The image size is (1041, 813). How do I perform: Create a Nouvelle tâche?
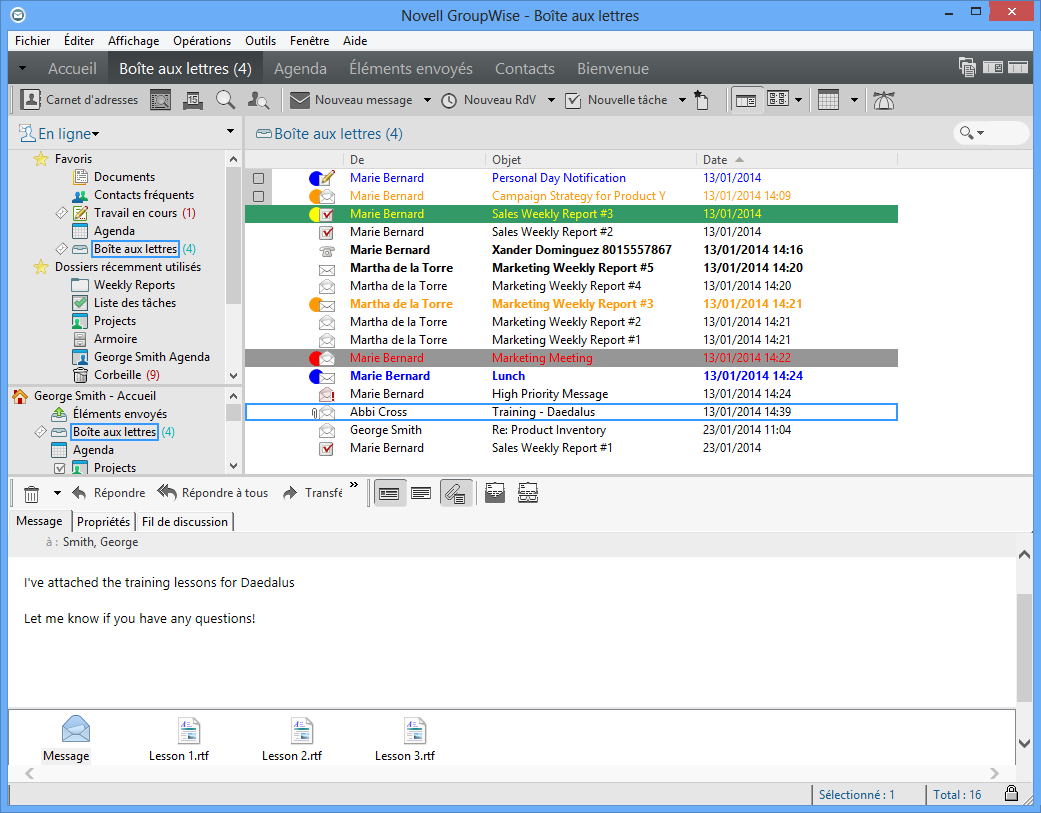tap(616, 100)
